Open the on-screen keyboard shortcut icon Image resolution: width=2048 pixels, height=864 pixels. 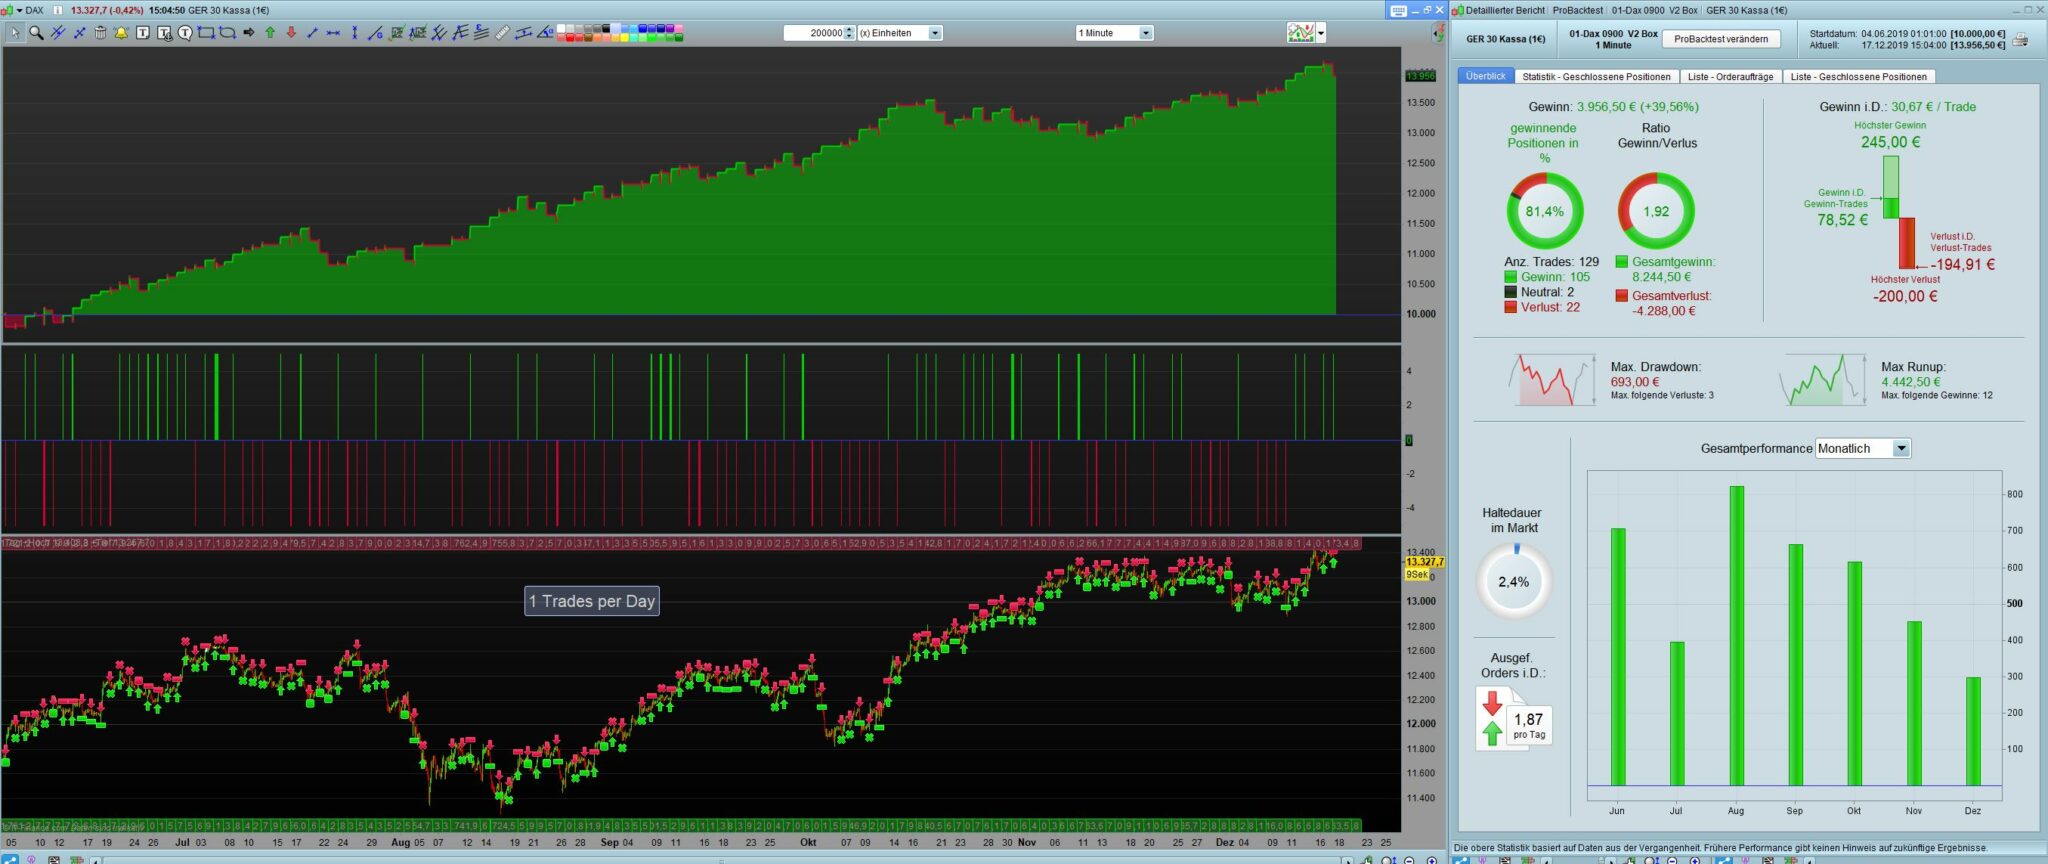1398,10
